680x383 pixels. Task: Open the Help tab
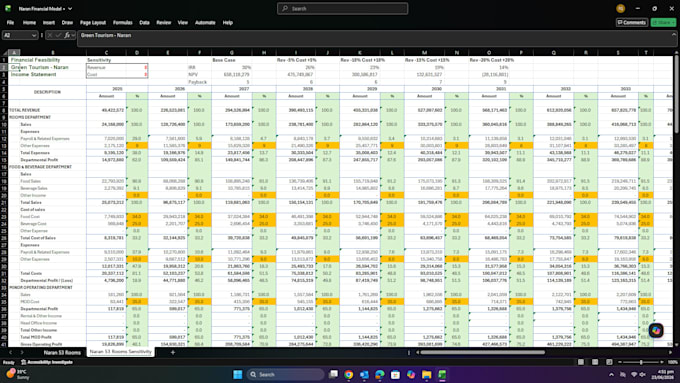[x=228, y=23]
